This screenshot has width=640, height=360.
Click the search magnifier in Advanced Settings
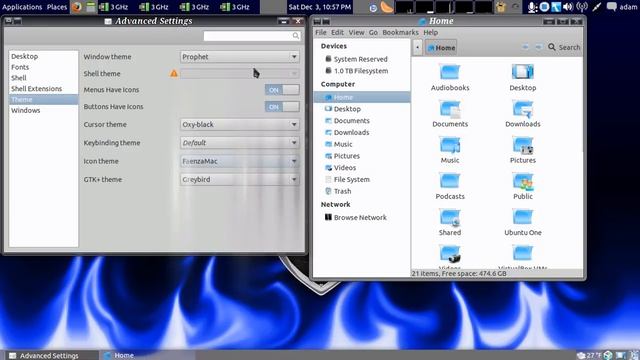296,36
